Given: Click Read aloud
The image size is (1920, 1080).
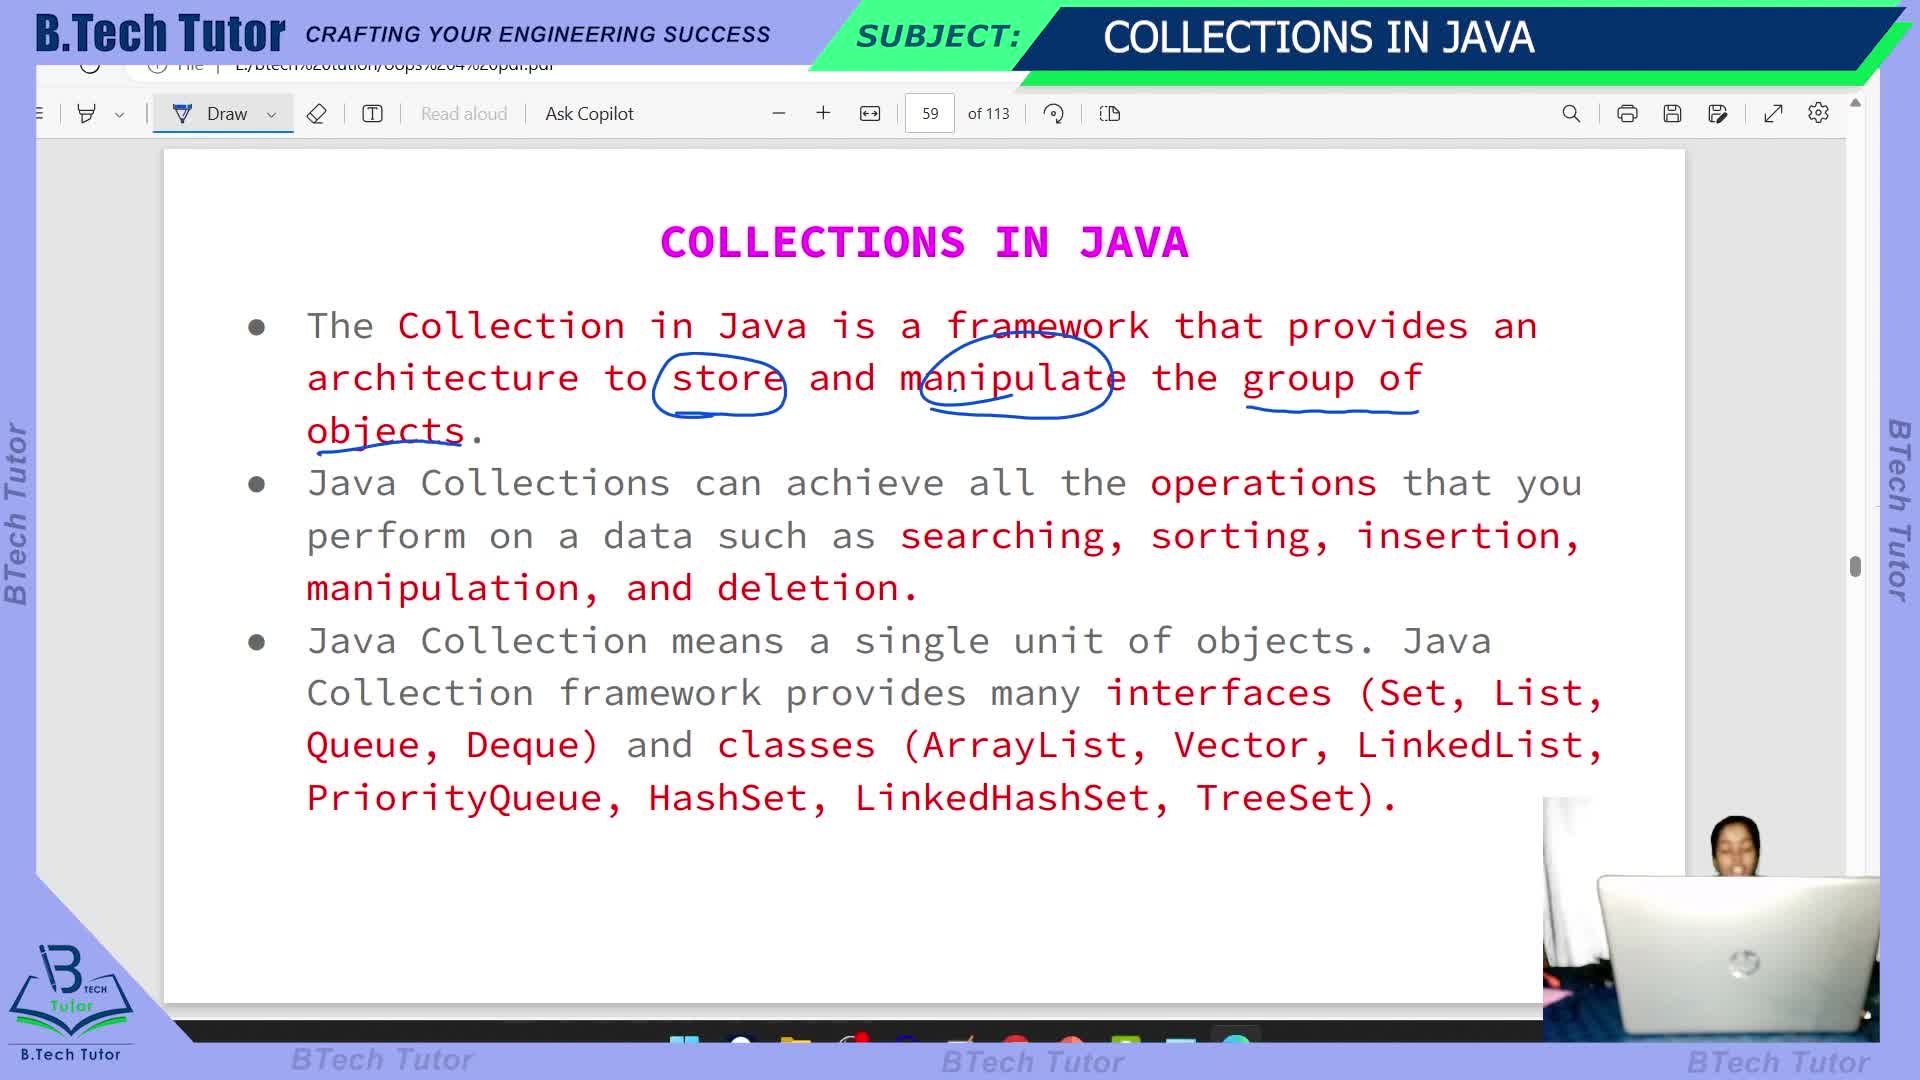Looking at the screenshot, I should coord(464,114).
